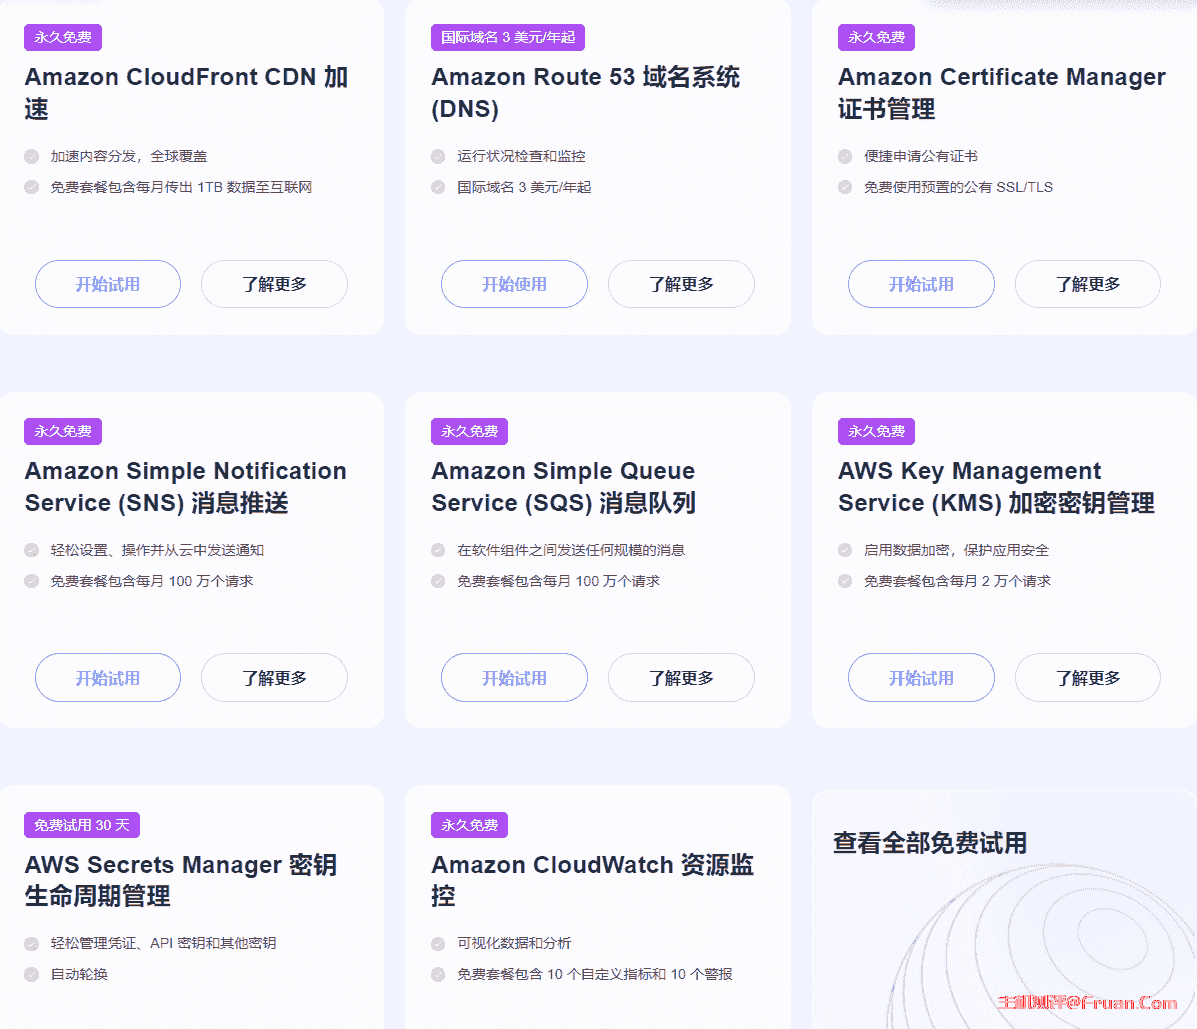Viewport: 1197px width, 1029px height.
Task: Click 开始试用 under AWS Key Management Service
Action: click(x=921, y=678)
